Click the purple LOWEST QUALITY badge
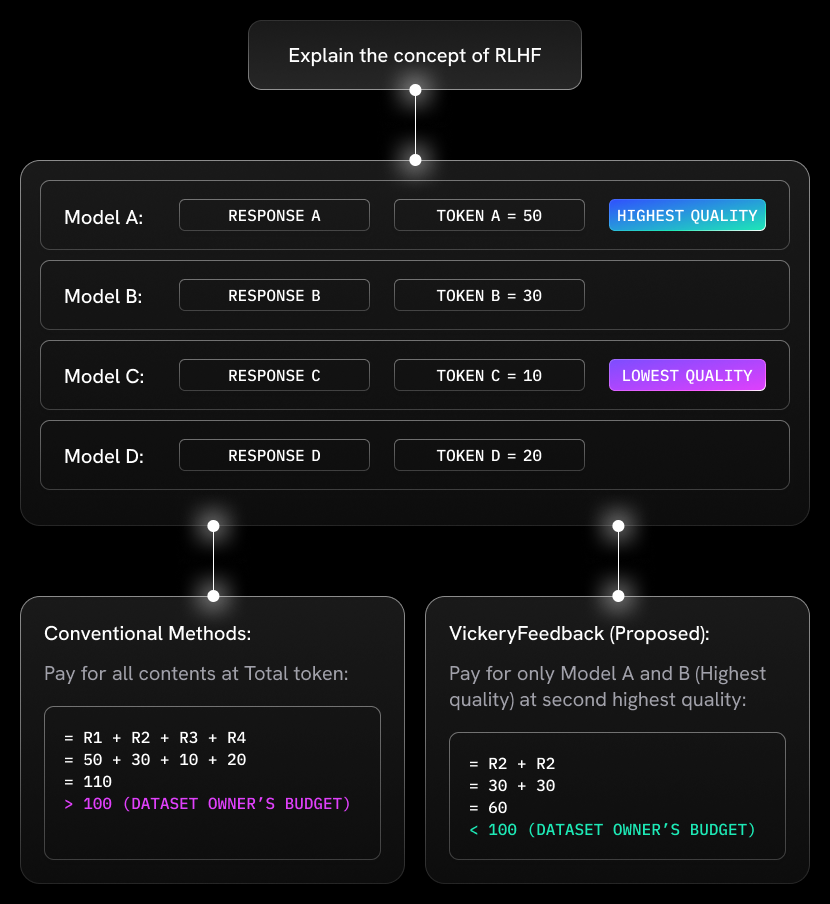Image resolution: width=830 pixels, height=904 pixels. click(x=687, y=375)
